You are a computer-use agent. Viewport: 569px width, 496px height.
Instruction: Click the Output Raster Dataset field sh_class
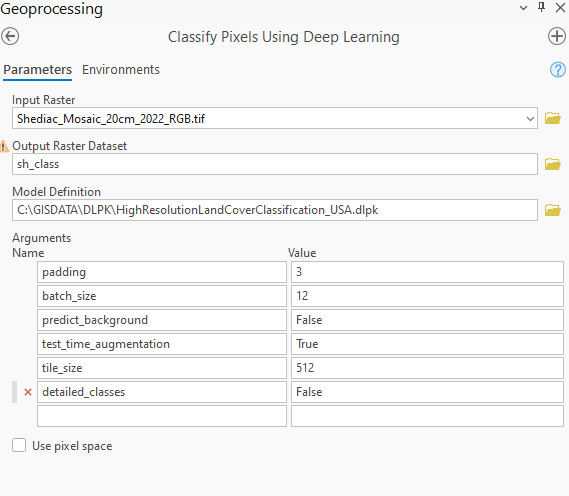pyautogui.click(x=275, y=164)
